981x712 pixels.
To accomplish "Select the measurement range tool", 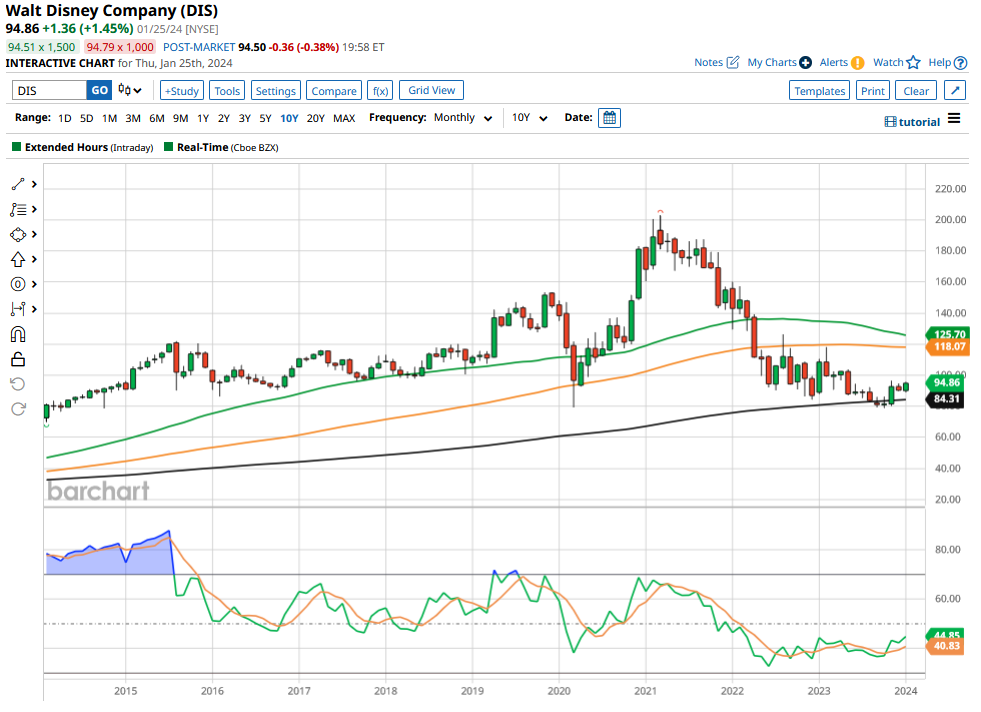I will (x=18, y=309).
